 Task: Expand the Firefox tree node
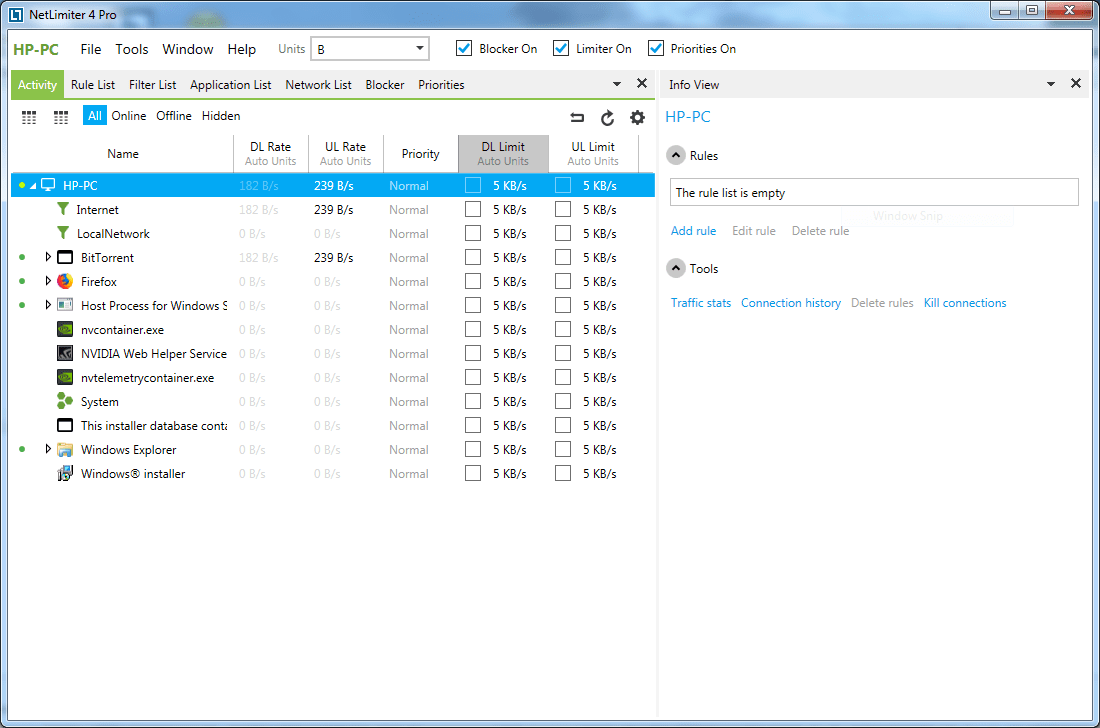48,281
